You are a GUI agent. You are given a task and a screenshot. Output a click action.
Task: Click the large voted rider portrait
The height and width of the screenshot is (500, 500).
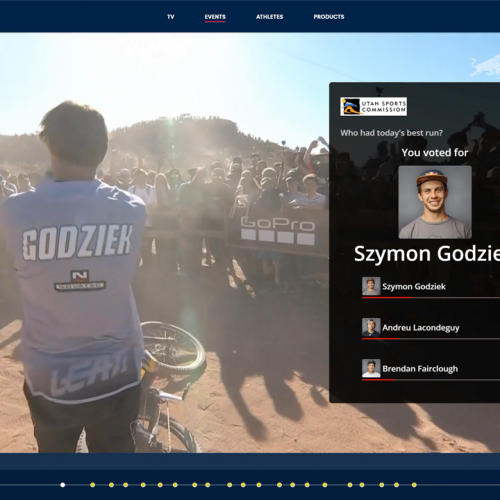(x=435, y=202)
